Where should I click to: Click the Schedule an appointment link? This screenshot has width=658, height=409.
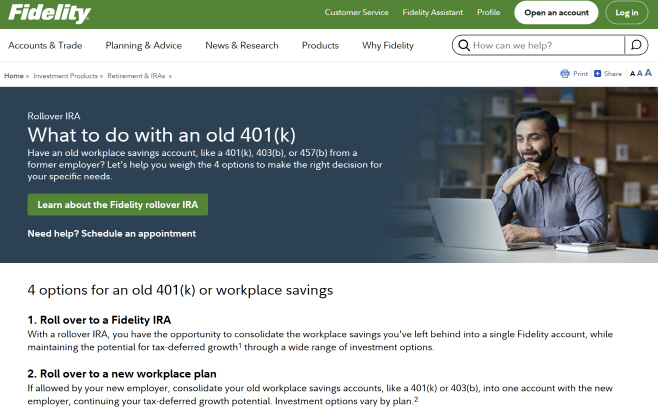click(138, 233)
